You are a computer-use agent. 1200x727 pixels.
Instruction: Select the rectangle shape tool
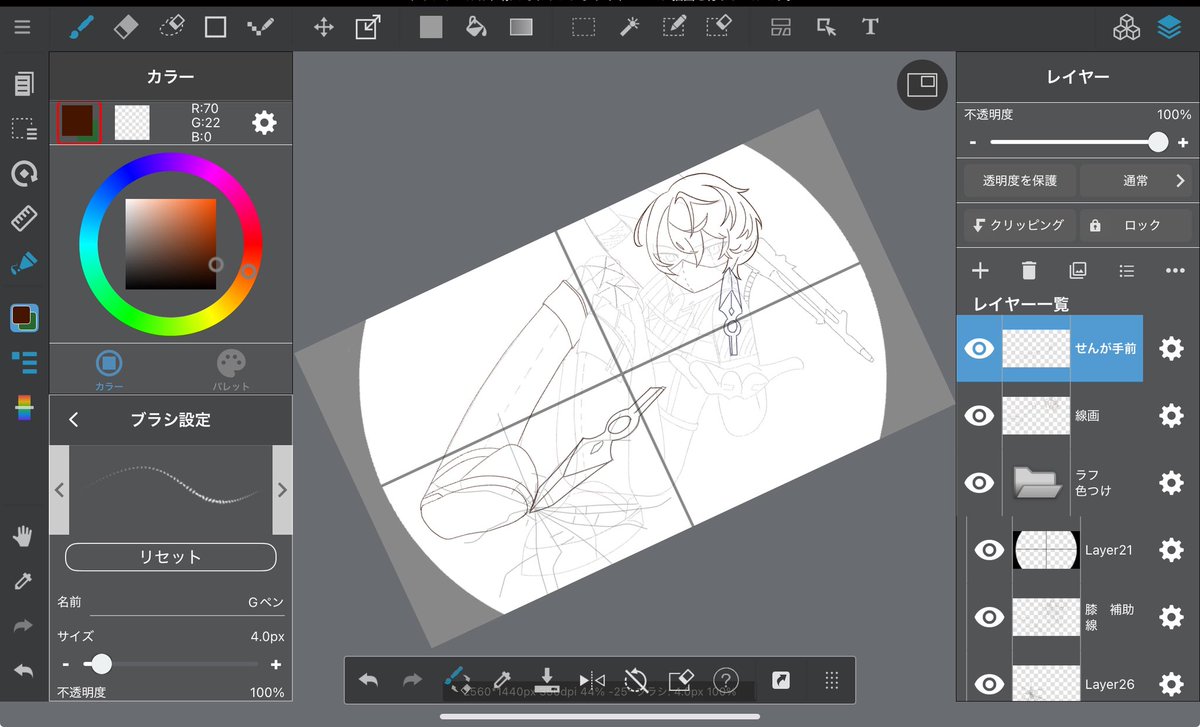tap(215, 27)
